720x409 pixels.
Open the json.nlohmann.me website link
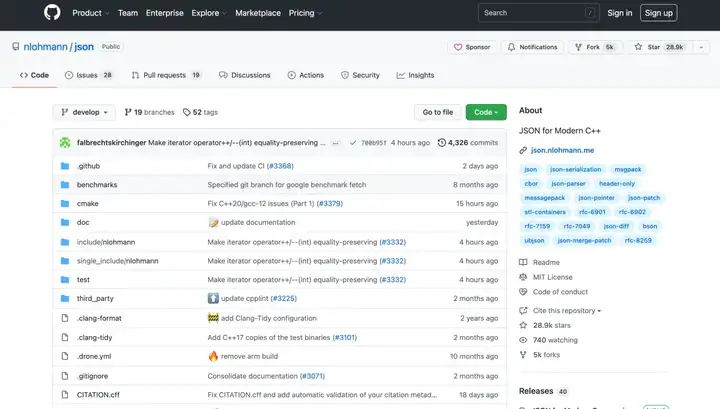pyautogui.click(x=562, y=150)
